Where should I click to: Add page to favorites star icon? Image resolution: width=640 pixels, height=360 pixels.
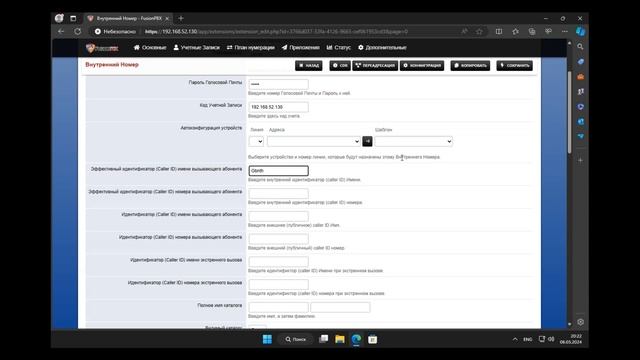(x=479, y=31)
